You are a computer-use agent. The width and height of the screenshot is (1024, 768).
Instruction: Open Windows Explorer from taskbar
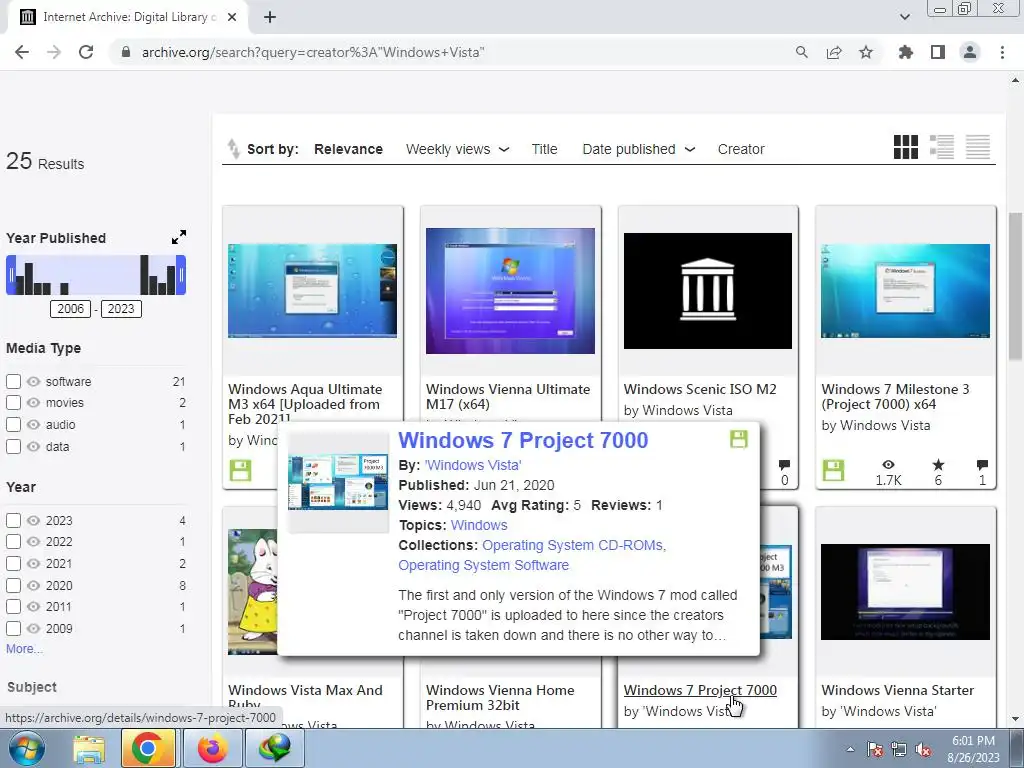pos(89,749)
